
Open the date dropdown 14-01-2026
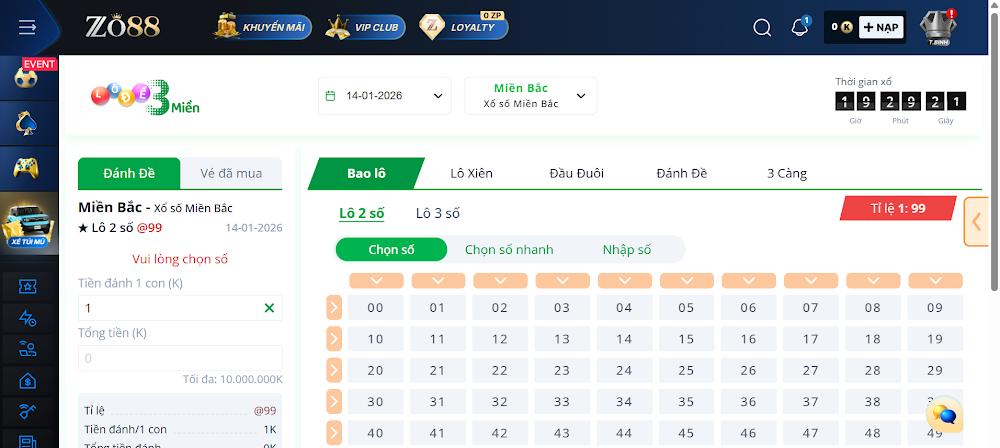[385, 96]
